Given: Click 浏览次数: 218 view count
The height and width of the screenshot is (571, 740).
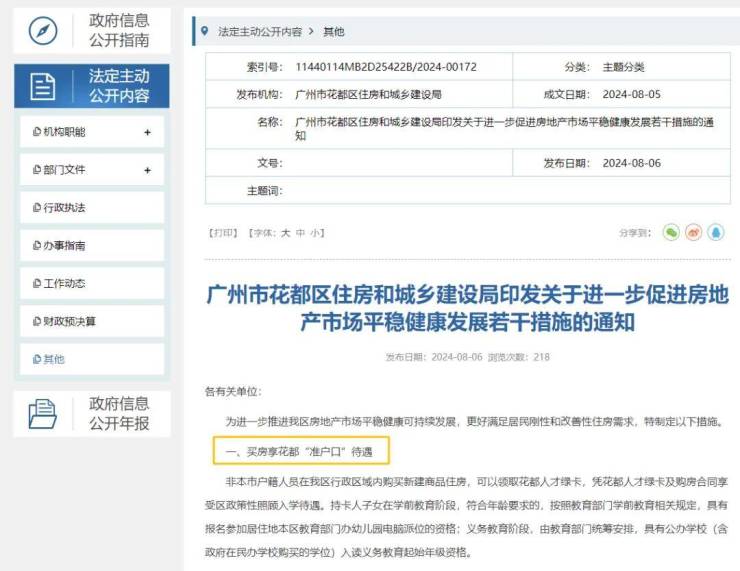Looking at the screenshot, I should pos(519,357).
